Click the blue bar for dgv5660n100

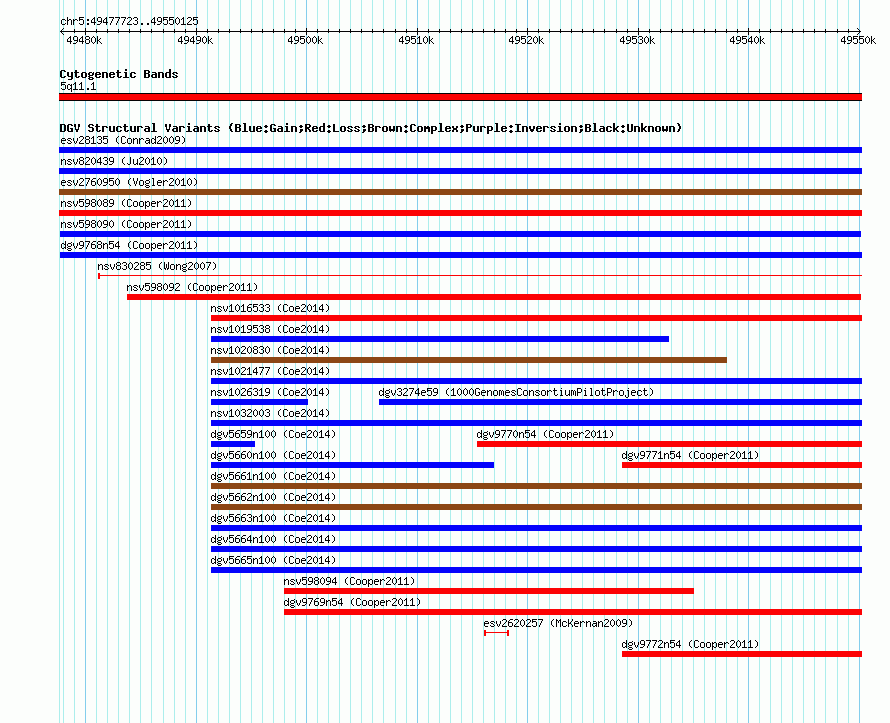pyautogui.click(x=352, y=465)
